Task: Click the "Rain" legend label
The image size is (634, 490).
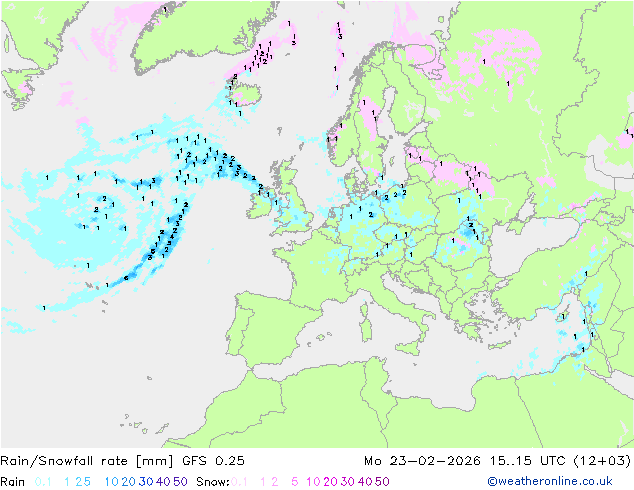Action: 13,482
